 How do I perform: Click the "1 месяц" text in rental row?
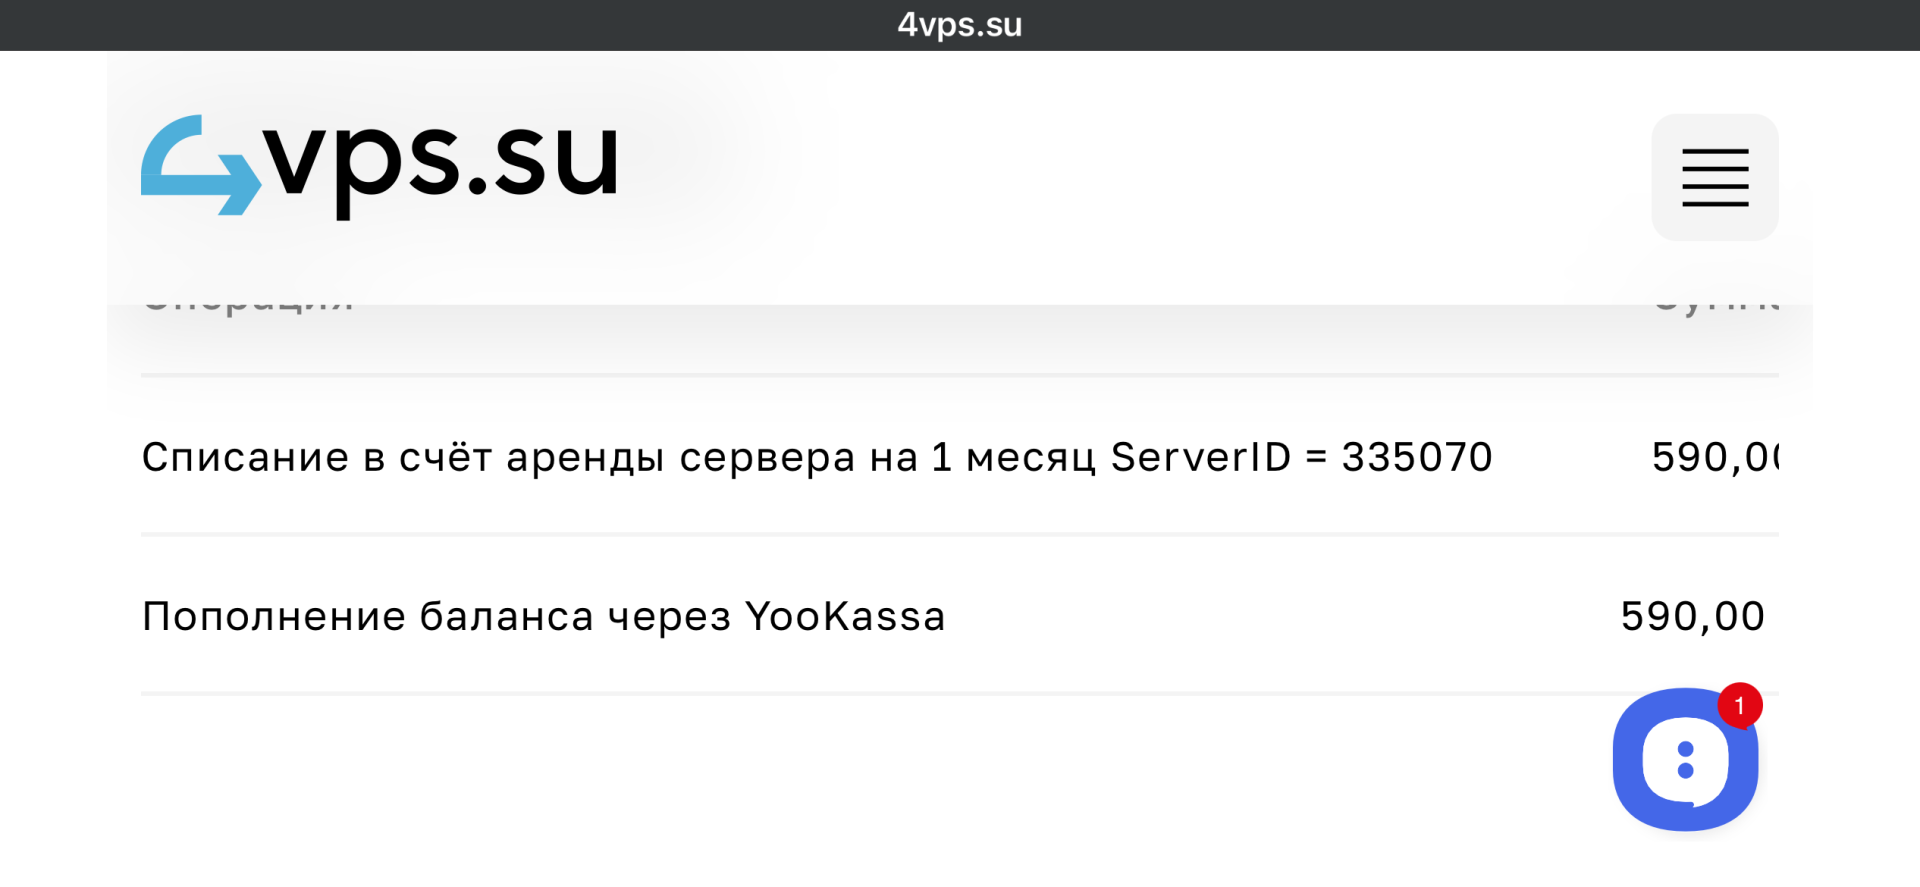pos(1013,457)
